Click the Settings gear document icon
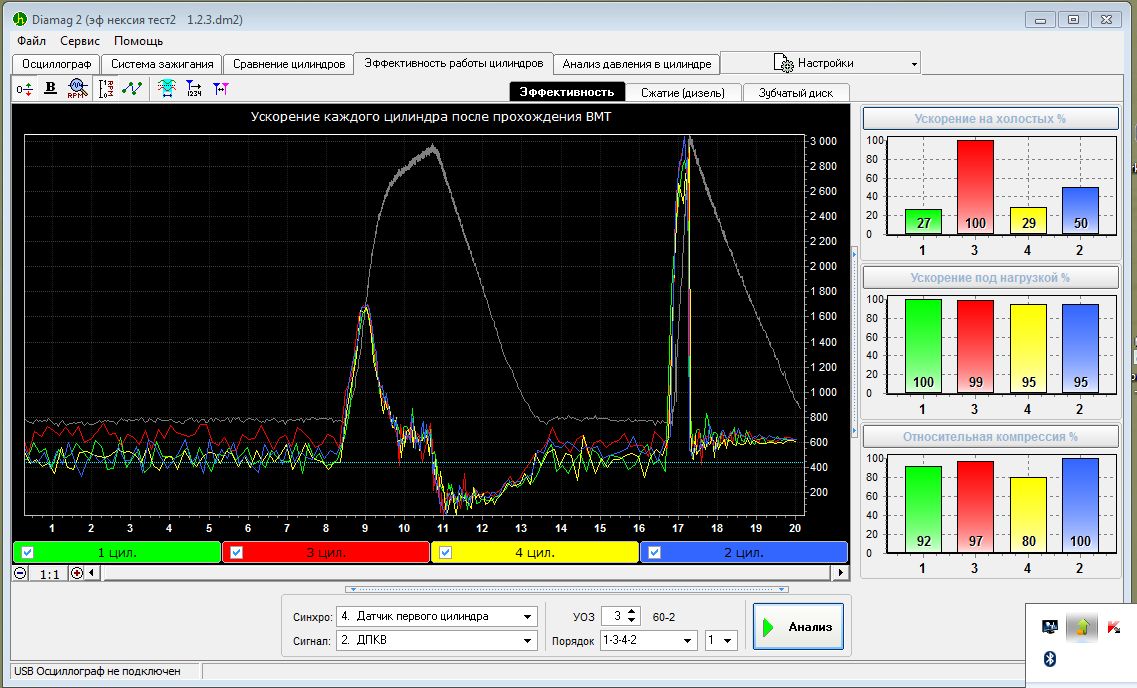 pos(783,63)
